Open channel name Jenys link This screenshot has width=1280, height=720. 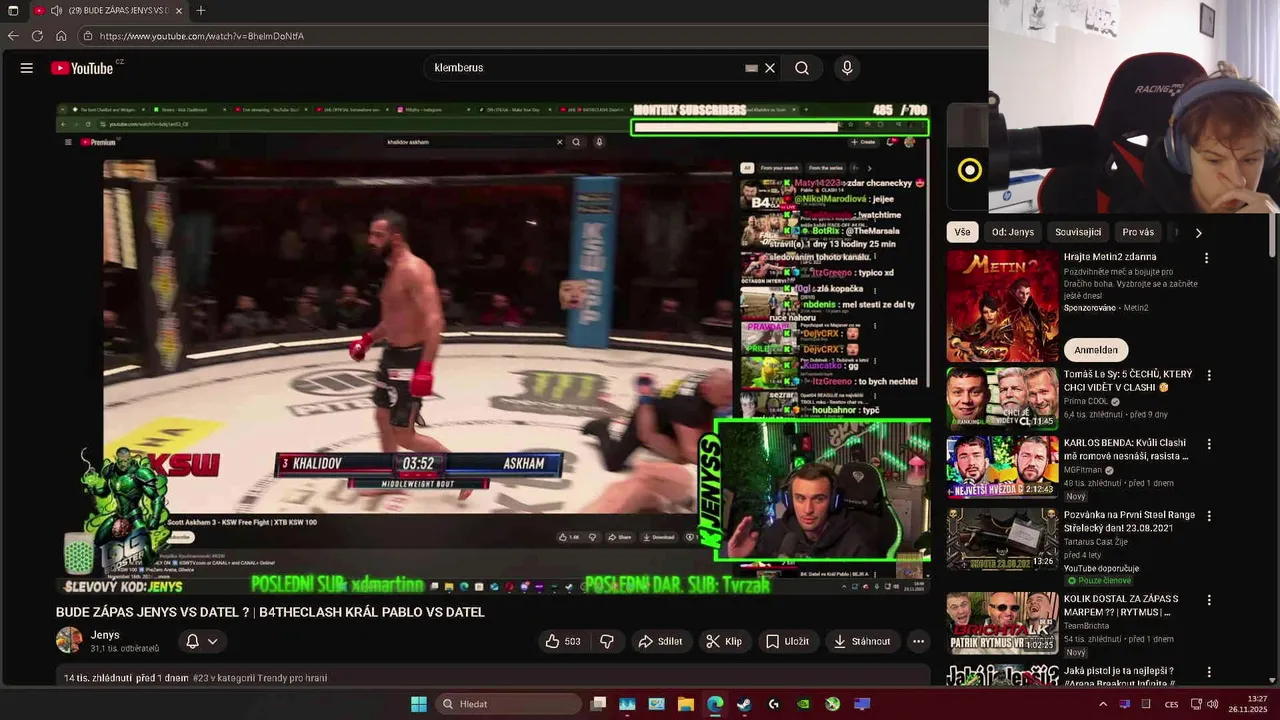(105, 635)
